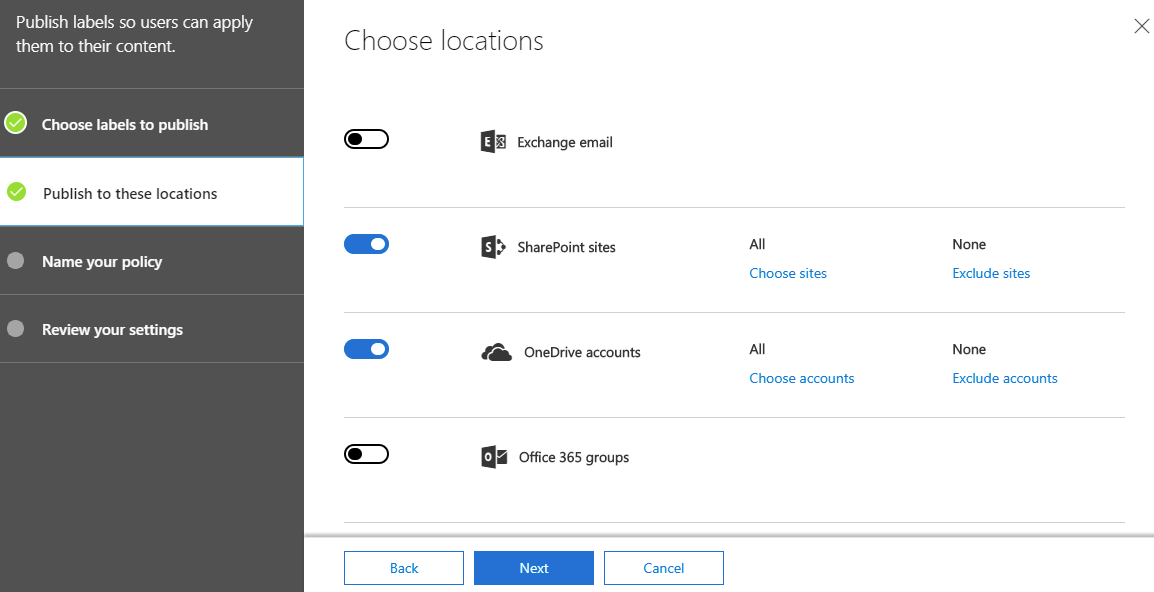Click the Exchange email label
Screen dimensions: 1154x592
point(564,142)
